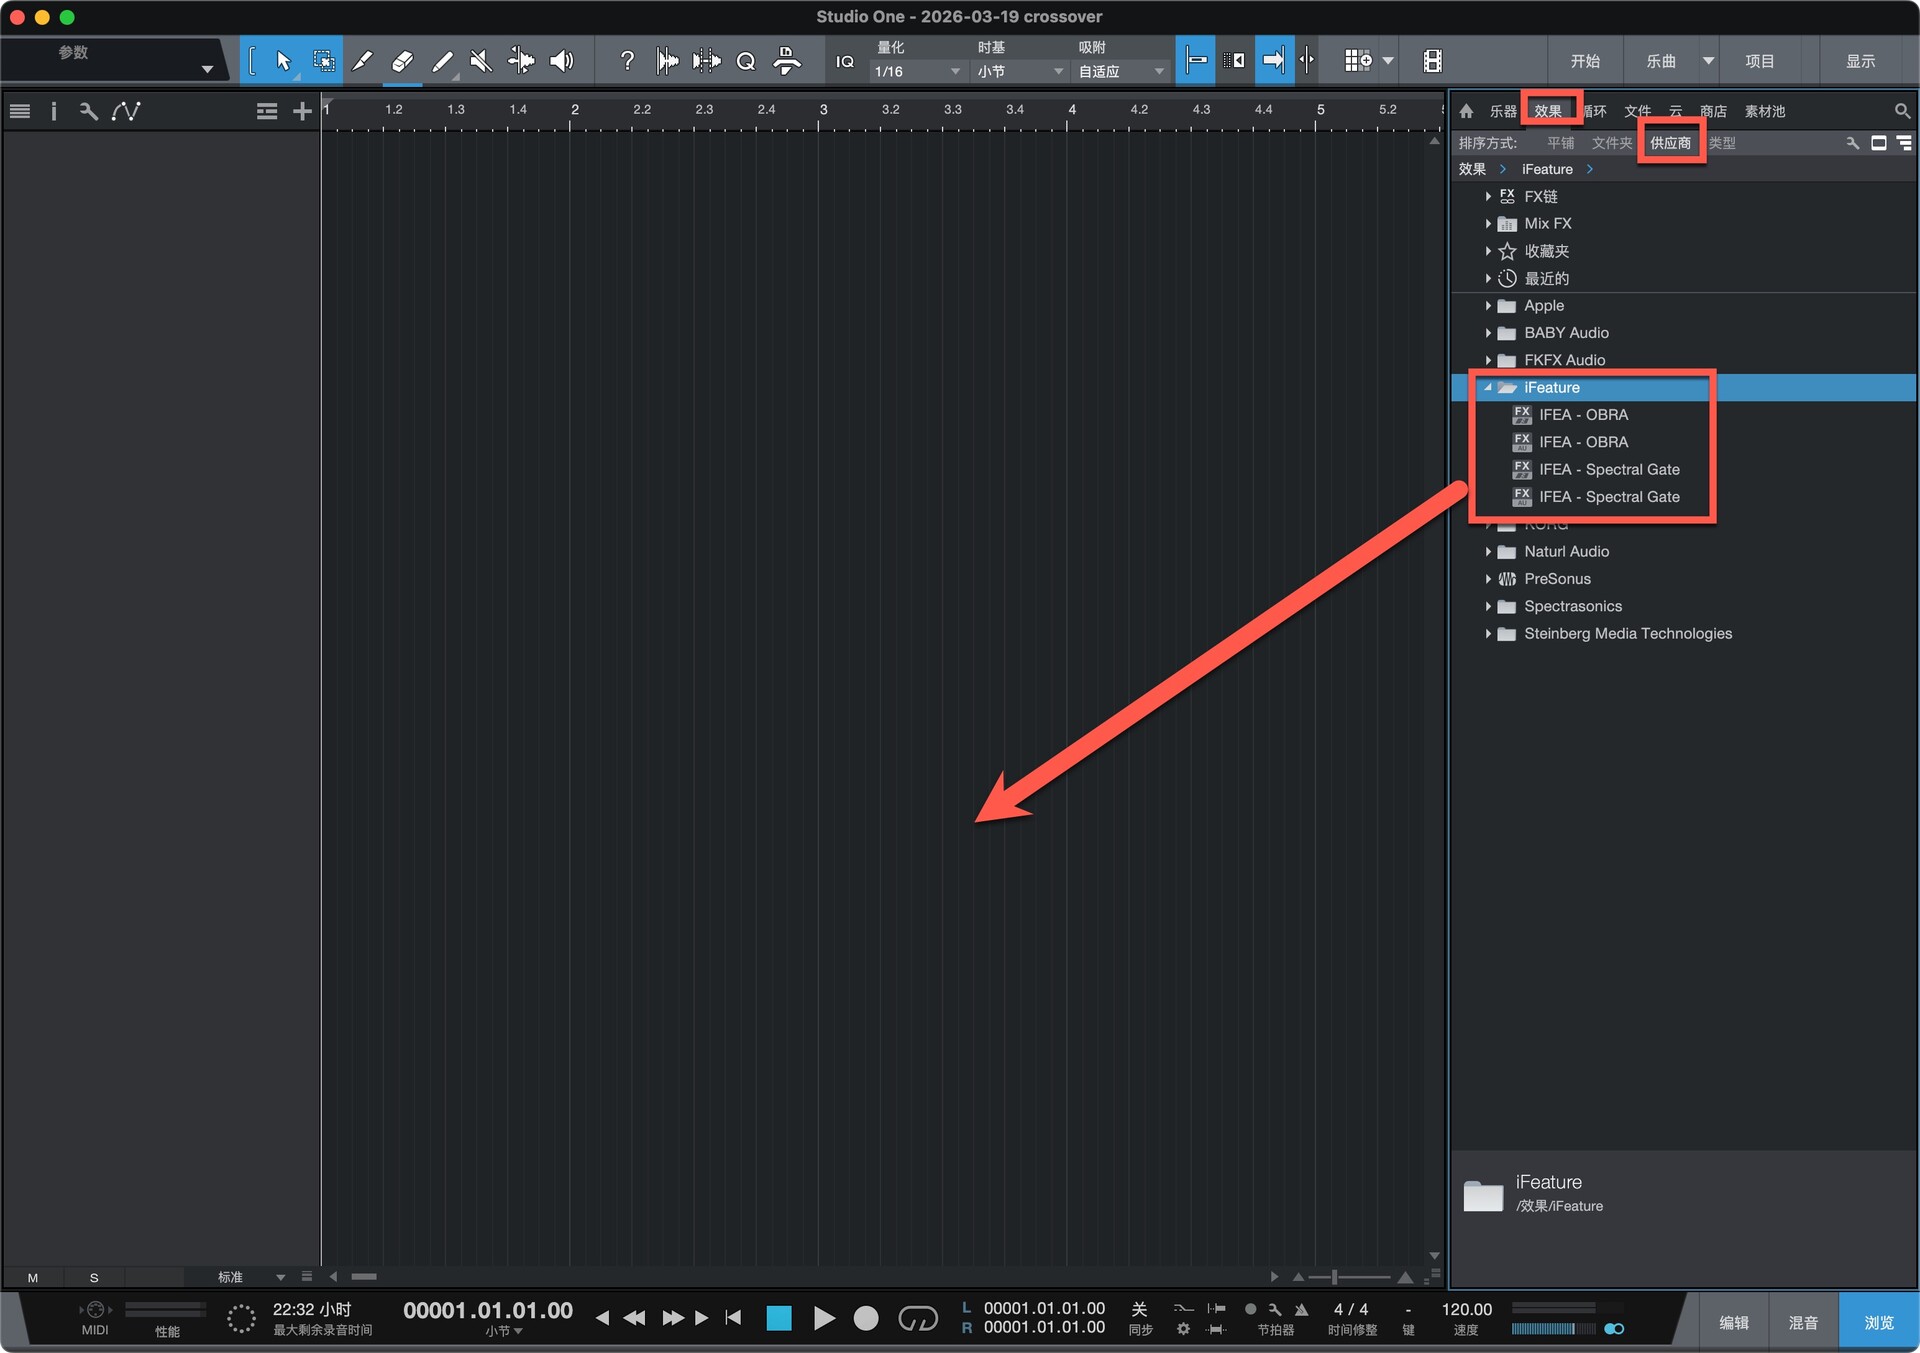Click the Add Track plus icon

pyautogui.click(x=302, y=111)
